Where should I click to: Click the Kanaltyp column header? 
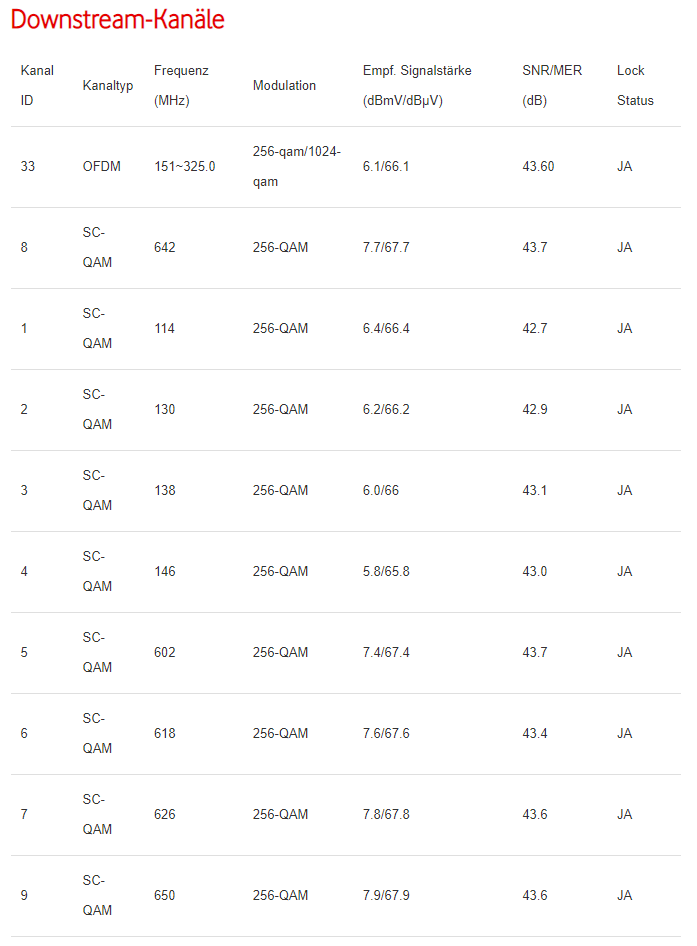[107, 86]
